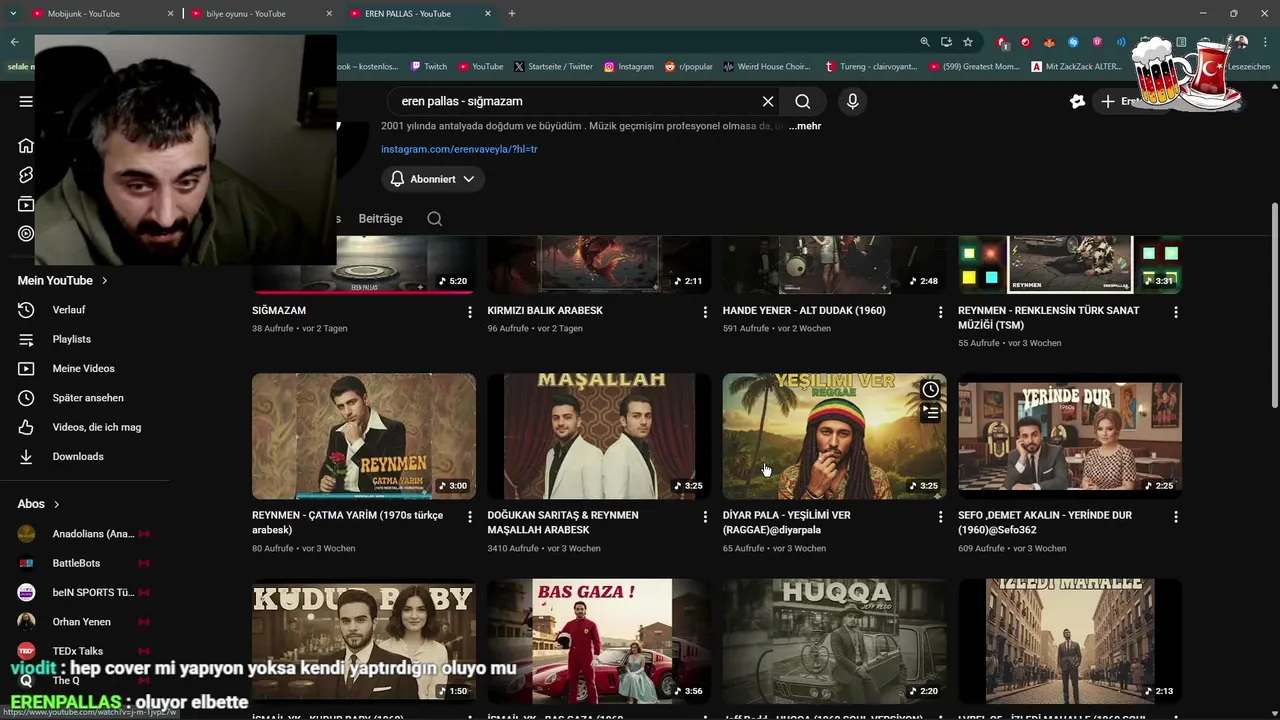Open the Chrome zoom magnifier in address bar
1280x720 pixels.
(x=925, y=42)
